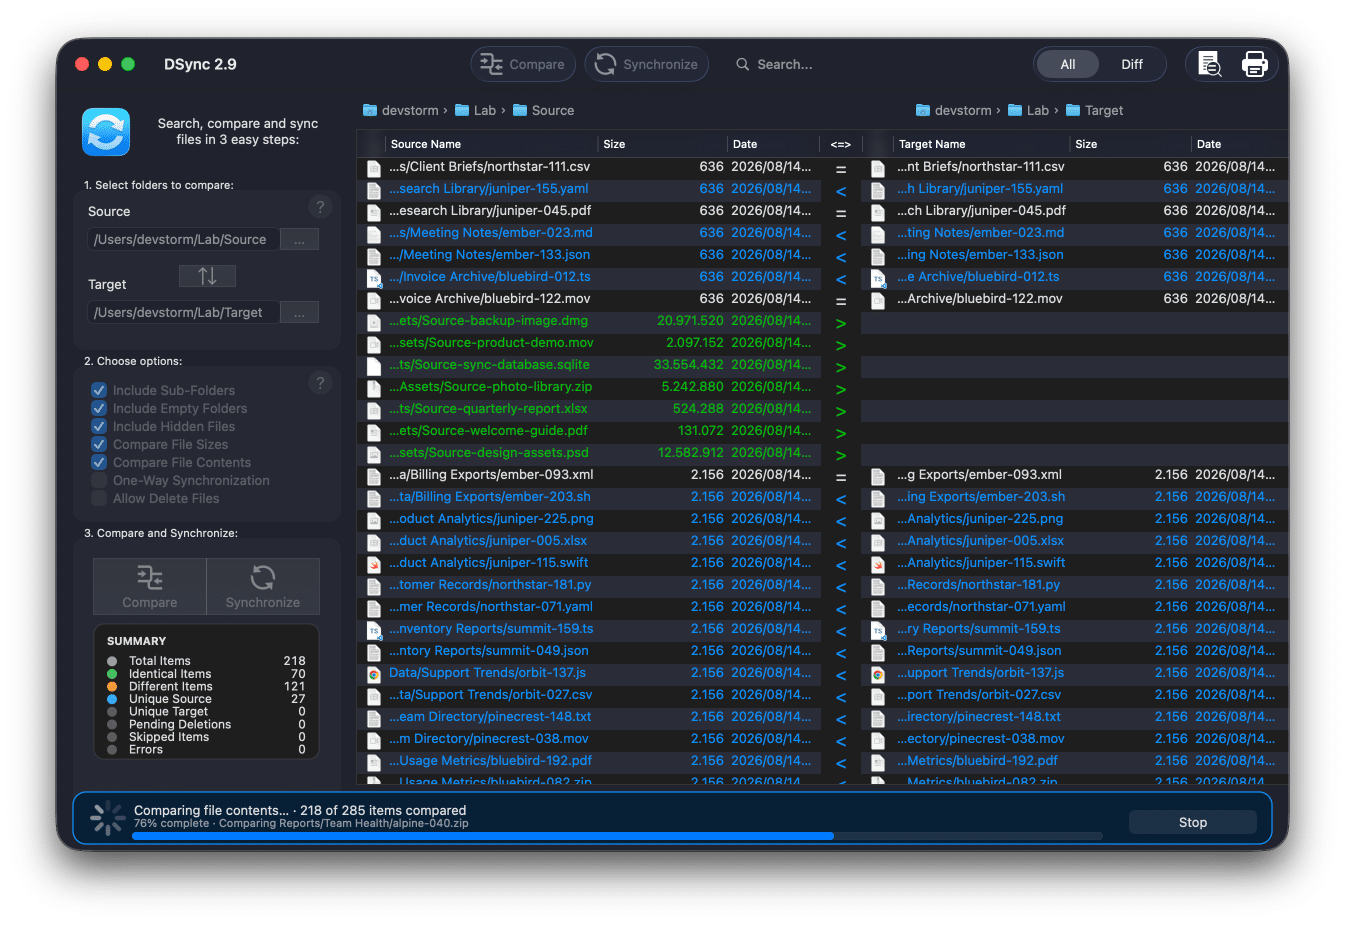Enable Allow Delete Files checkbox
The image size is (1345, 925).
tap(99, 498)
